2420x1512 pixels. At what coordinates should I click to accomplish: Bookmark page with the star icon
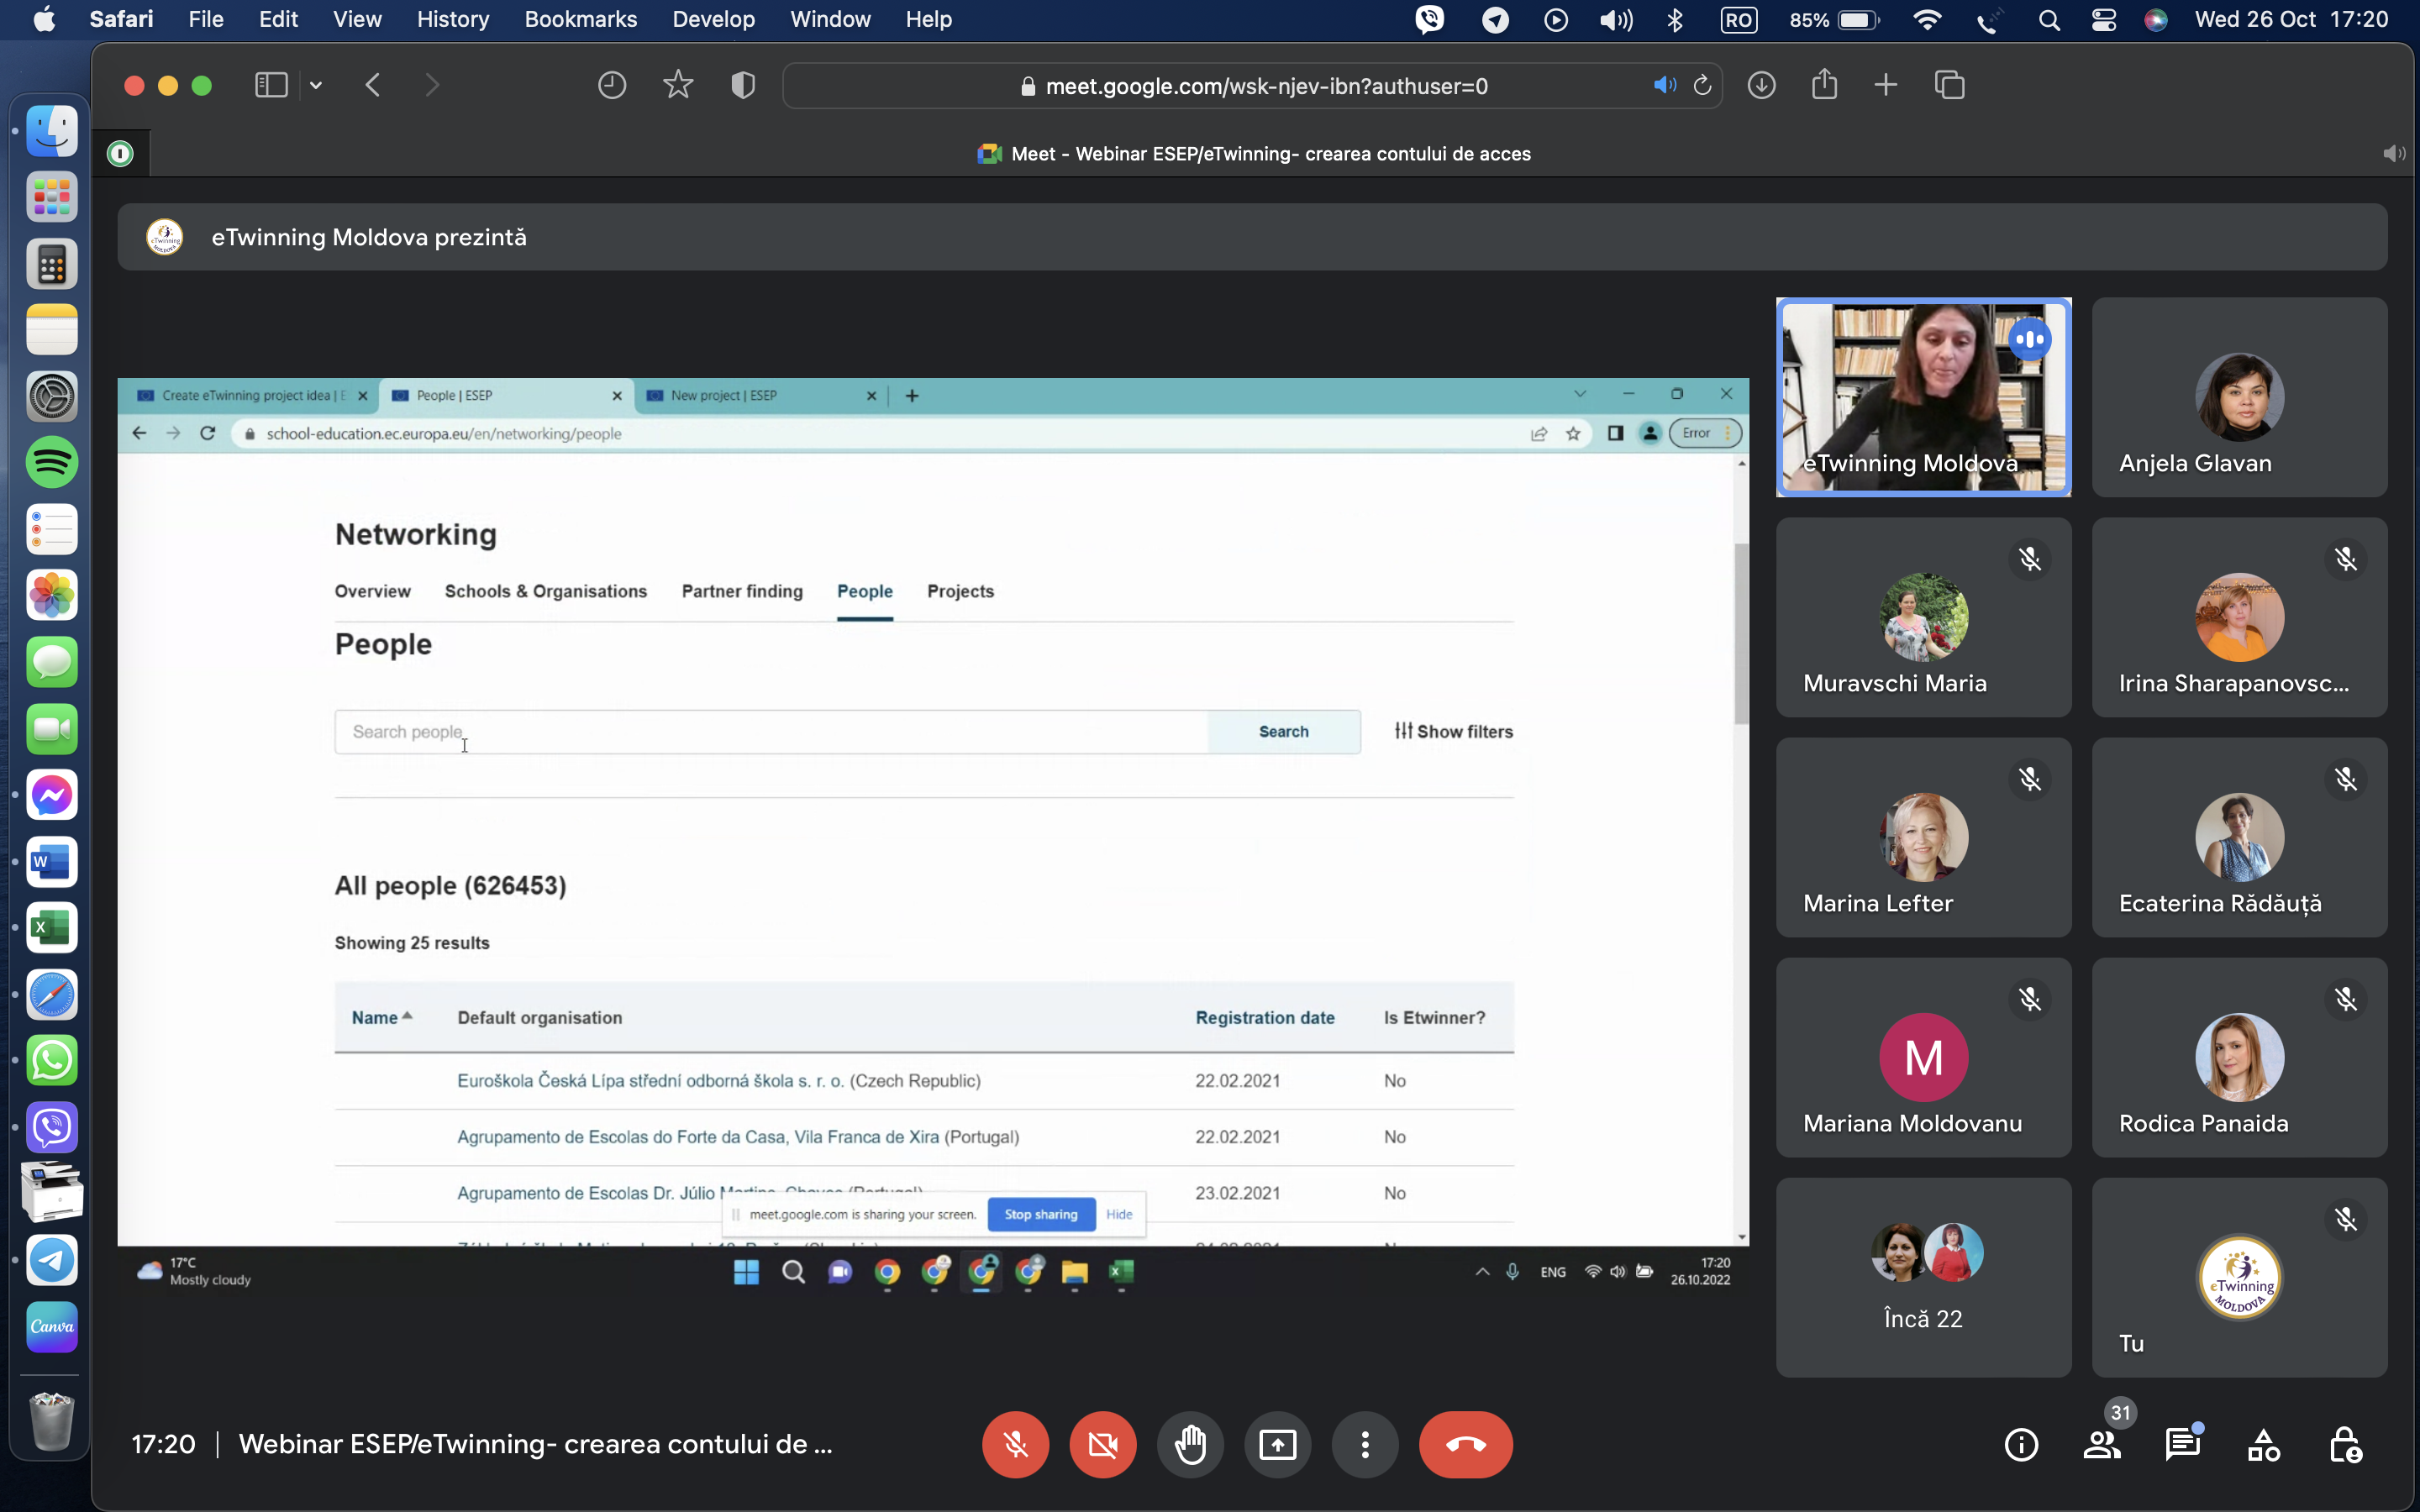tap(678, 85)
